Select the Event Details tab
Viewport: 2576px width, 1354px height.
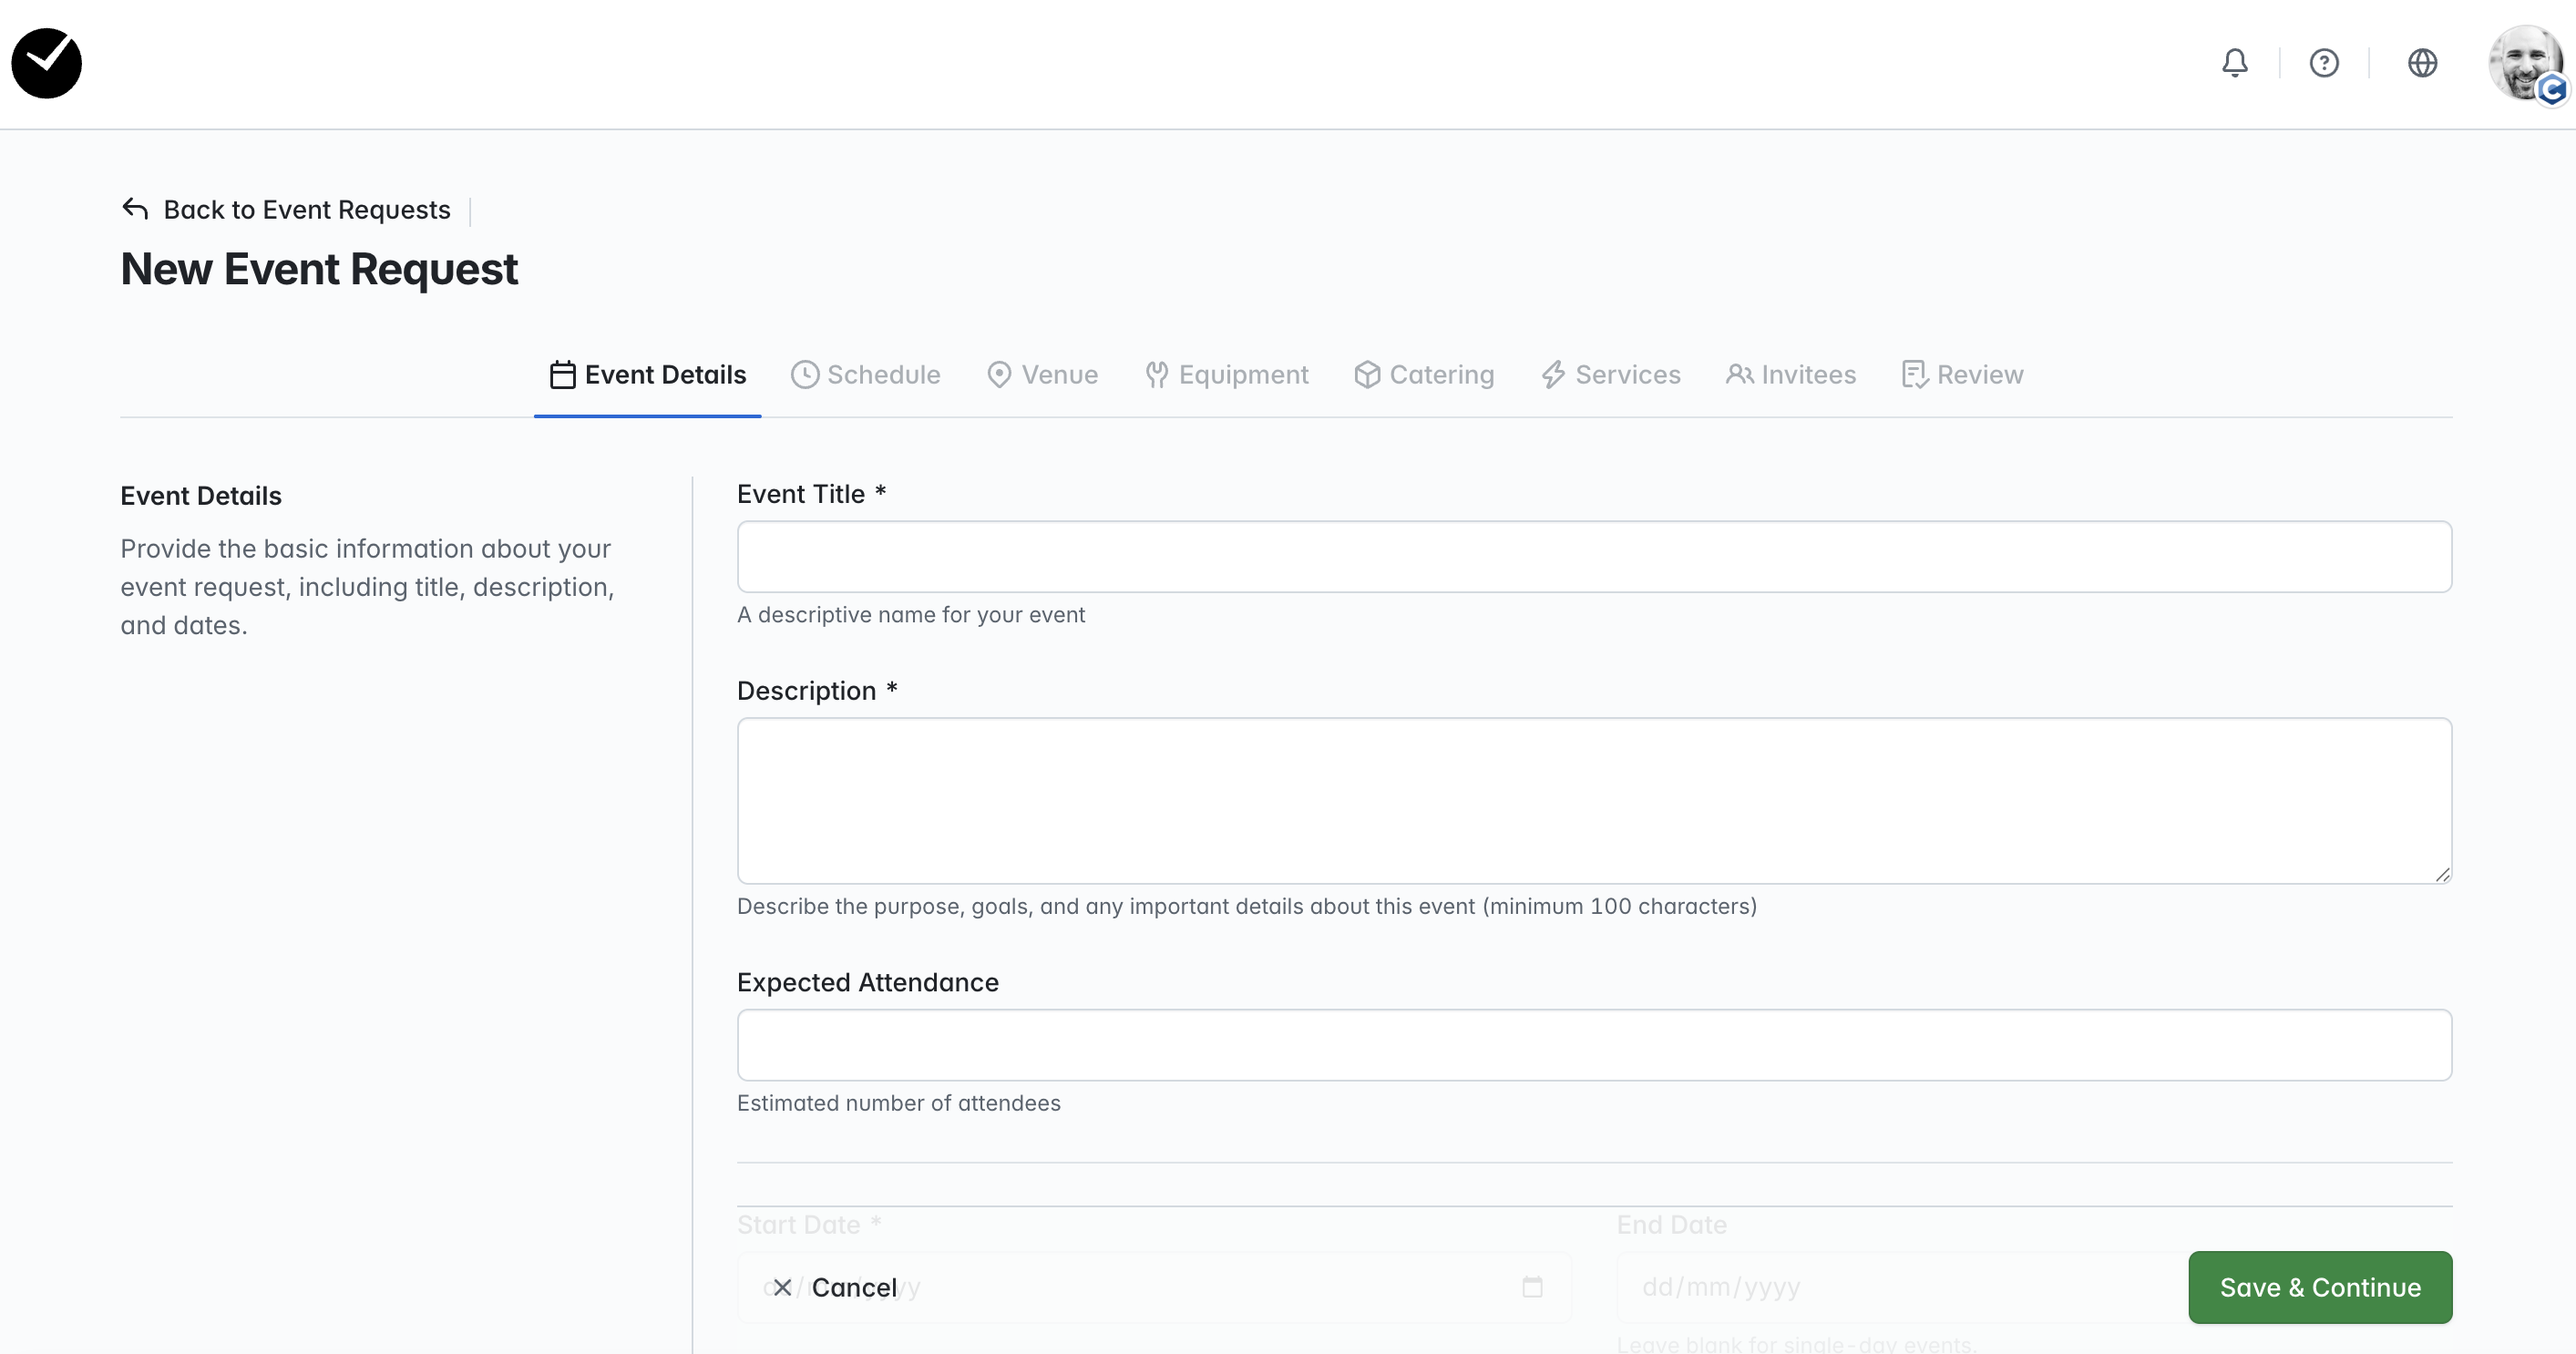coord(648,375)
